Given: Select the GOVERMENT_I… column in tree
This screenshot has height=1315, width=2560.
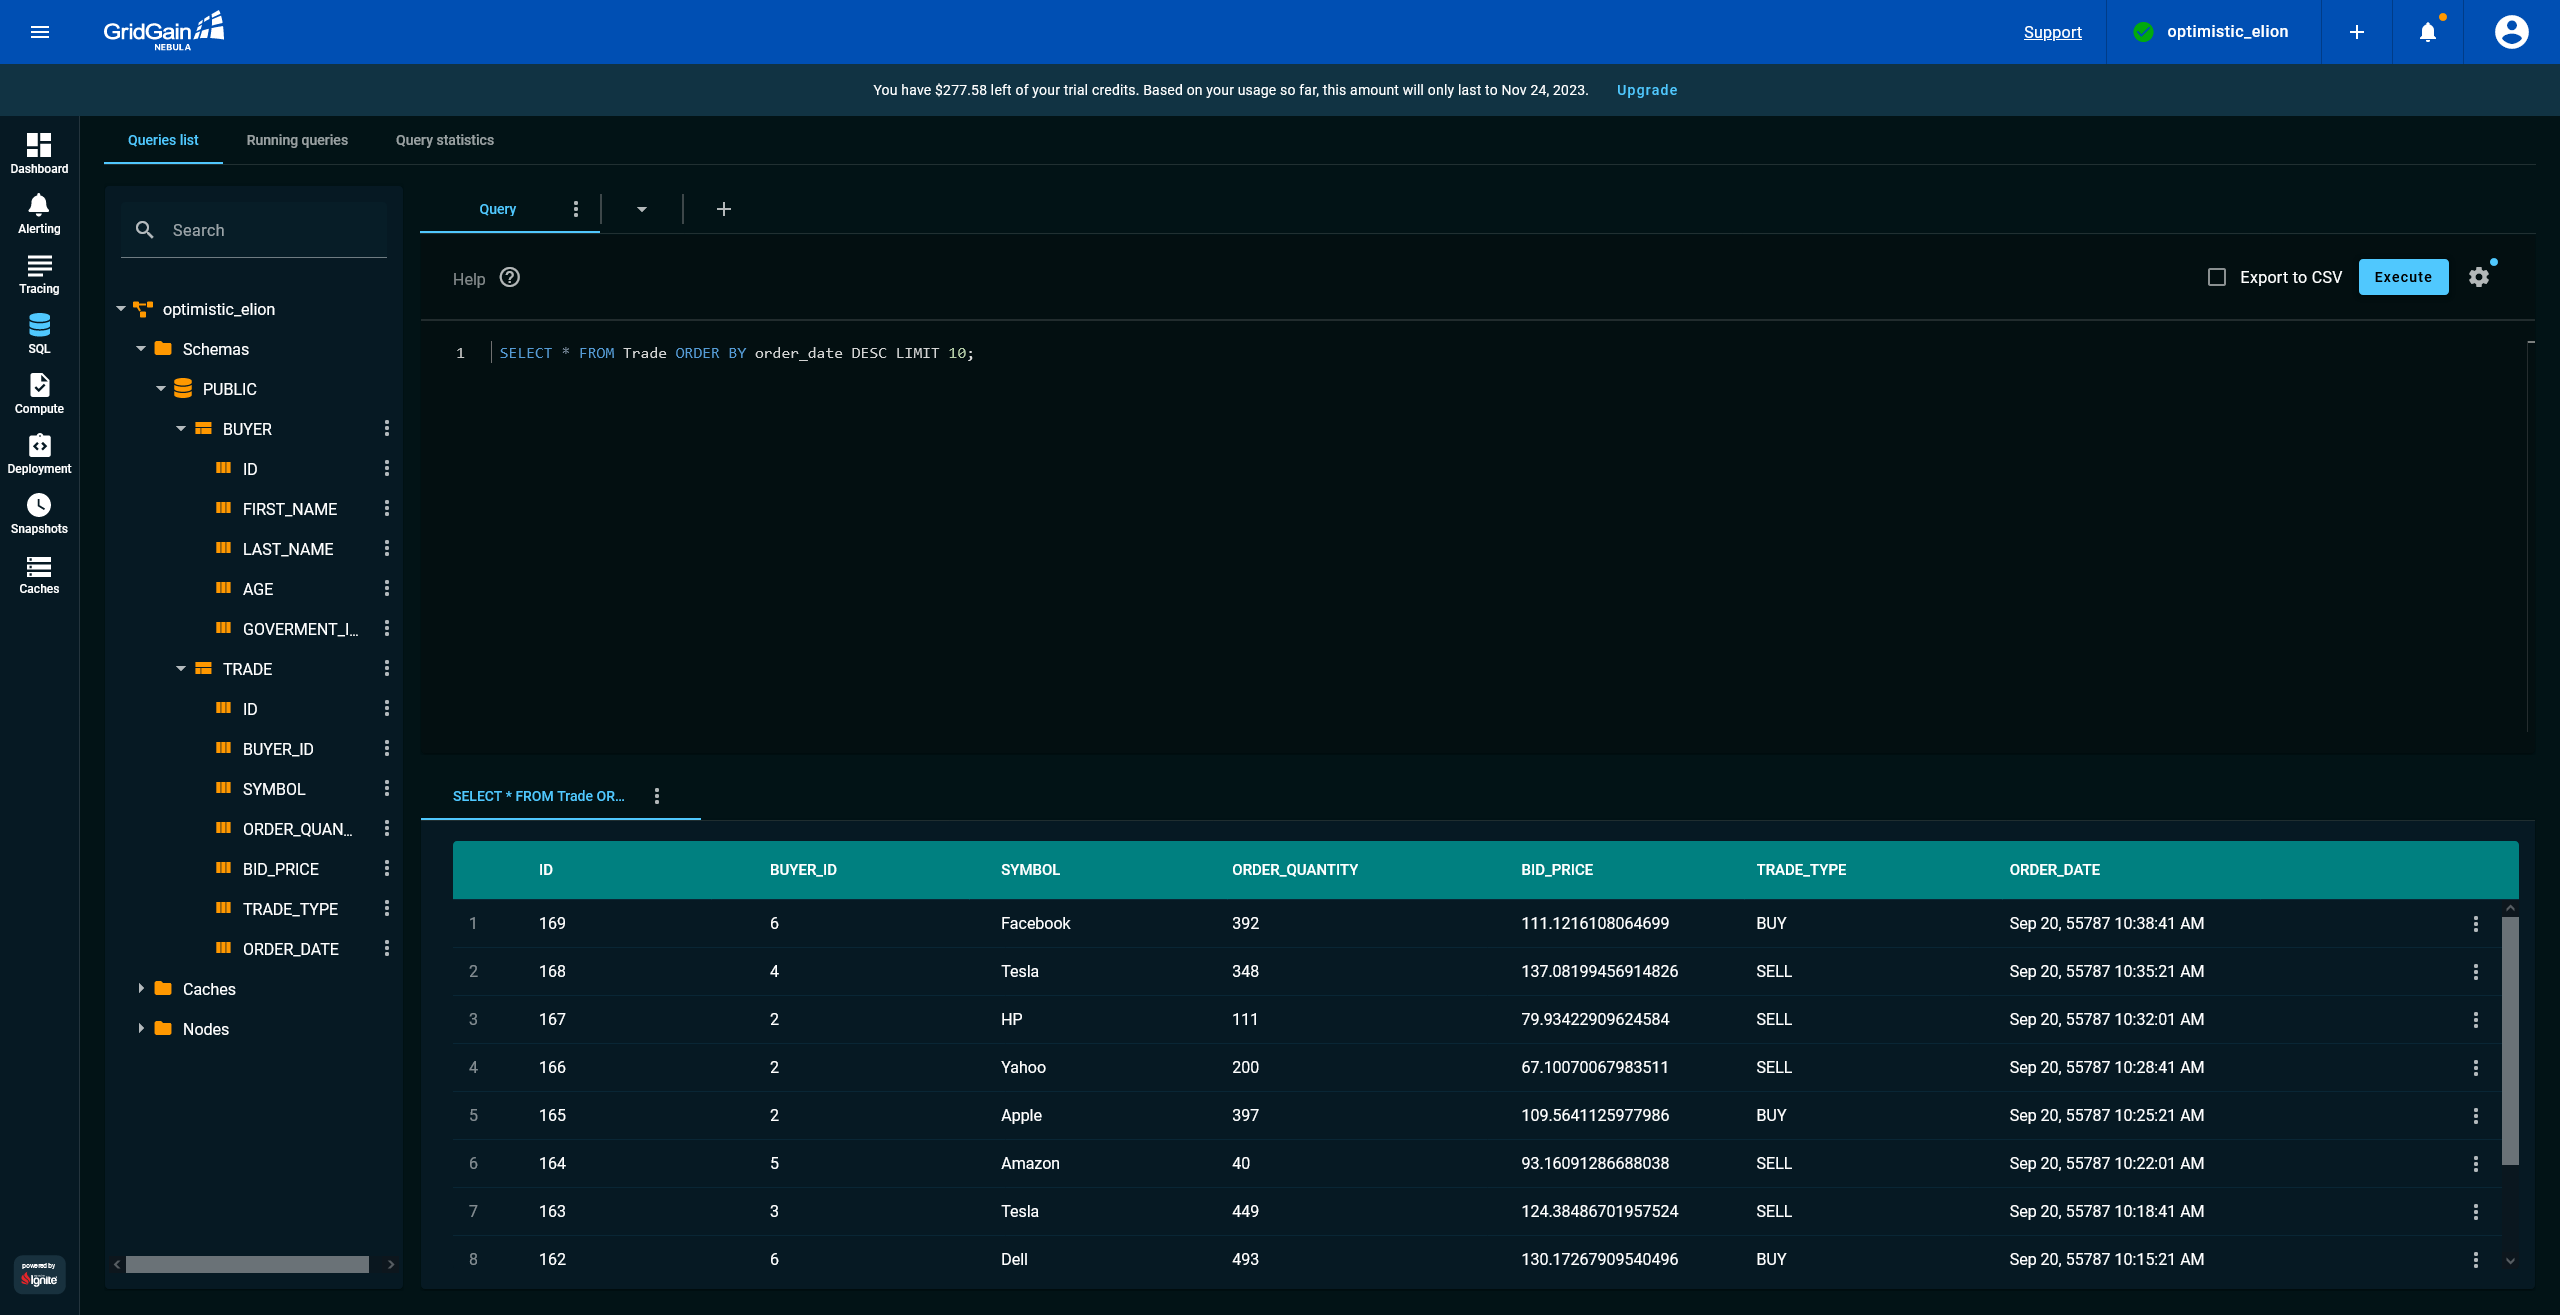Looking at the screenshot, I should pyautogui.click(x=300, y=629).
